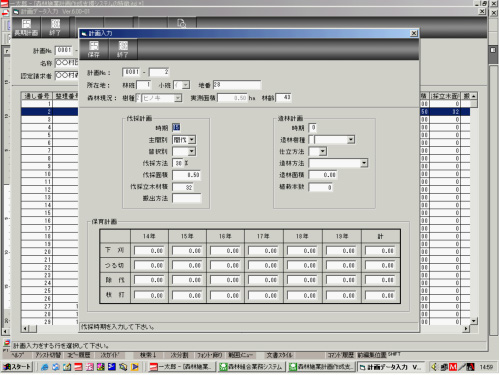Switch to 森林施業計画作成支 taskbar button
Viewport: 500px width, 375px height.
tap(322, 367)
